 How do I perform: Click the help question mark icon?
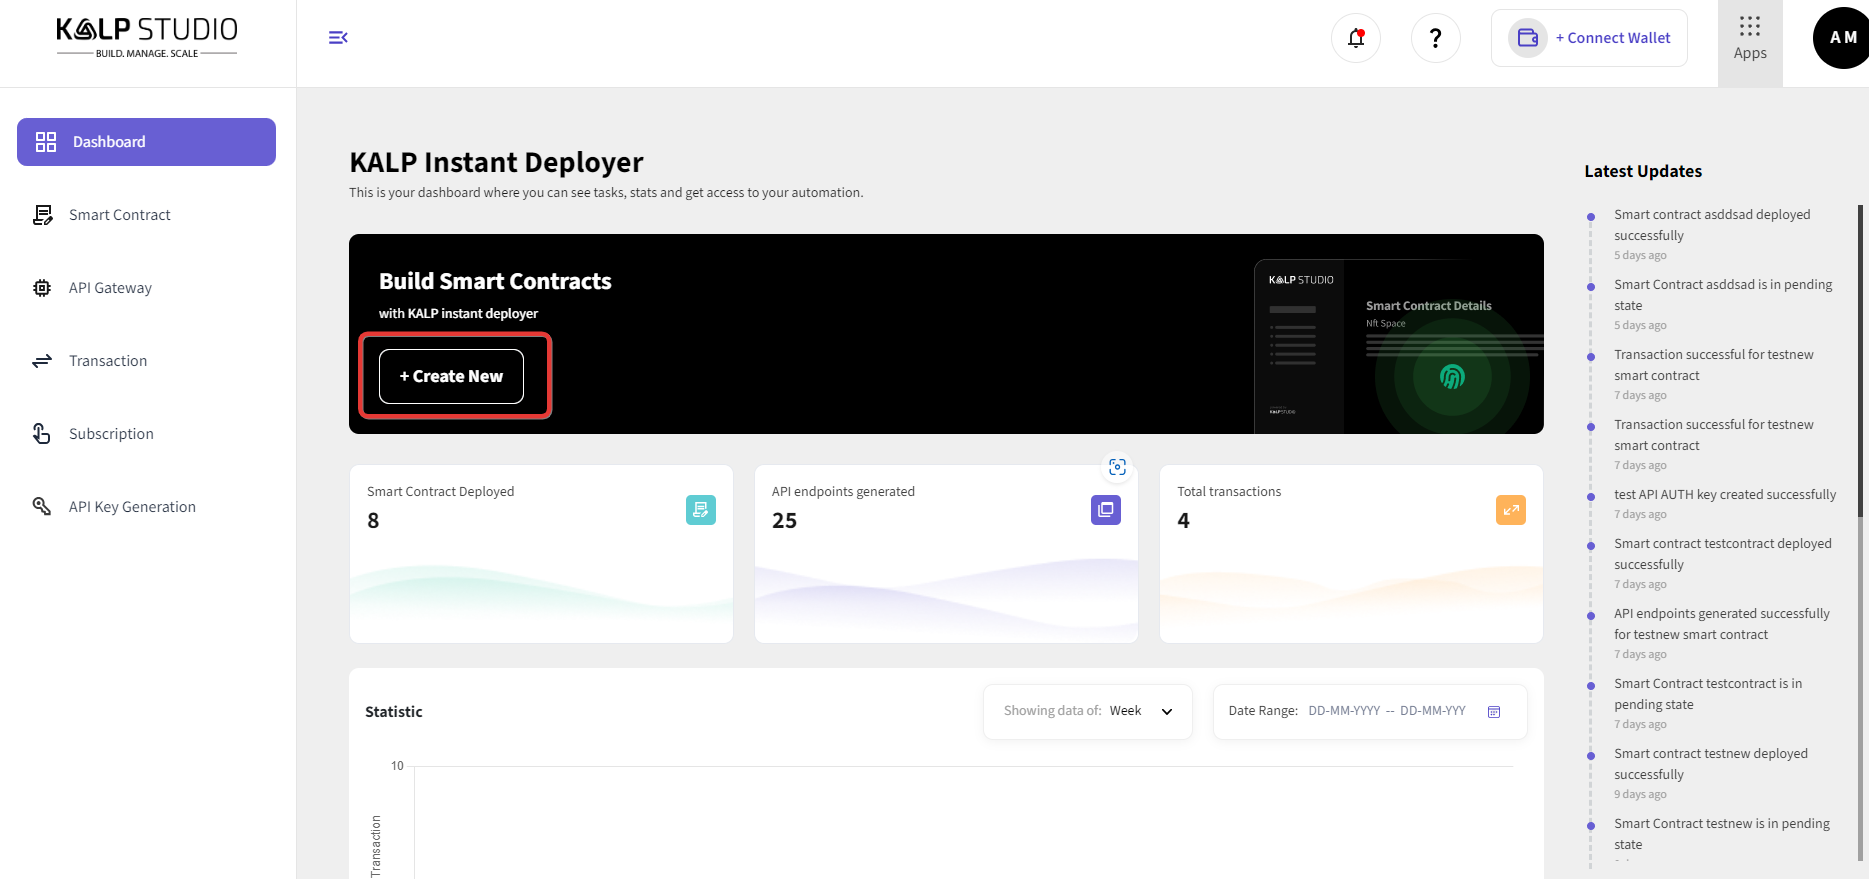[1435, 38]
